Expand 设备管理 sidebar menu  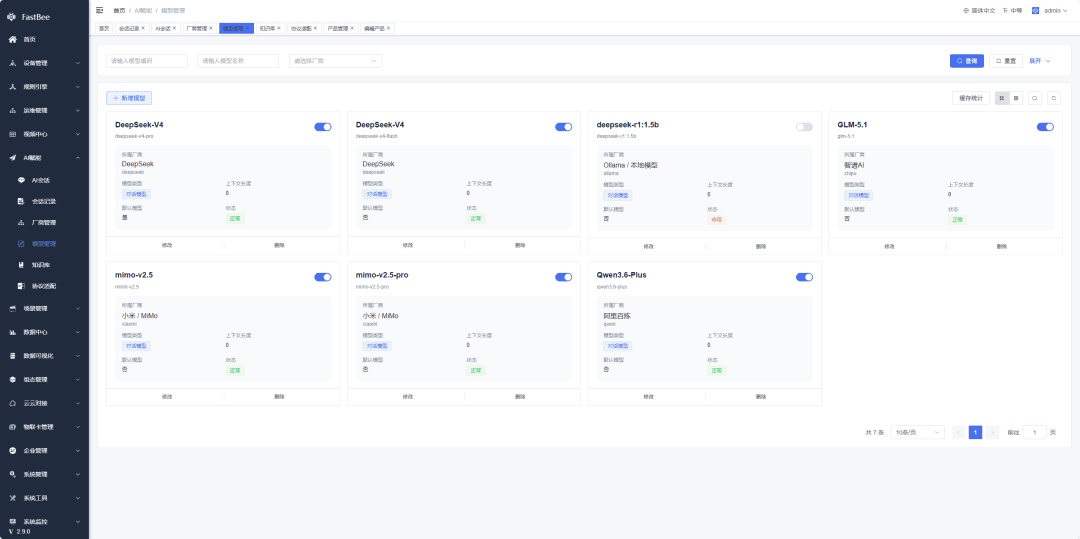(44, 63)
